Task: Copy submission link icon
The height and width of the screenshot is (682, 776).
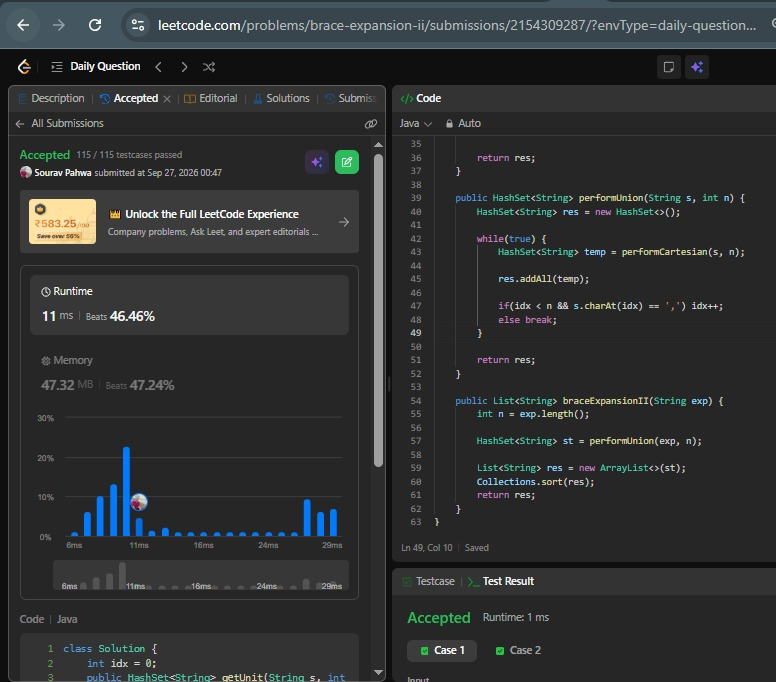Action: [371, 124]
